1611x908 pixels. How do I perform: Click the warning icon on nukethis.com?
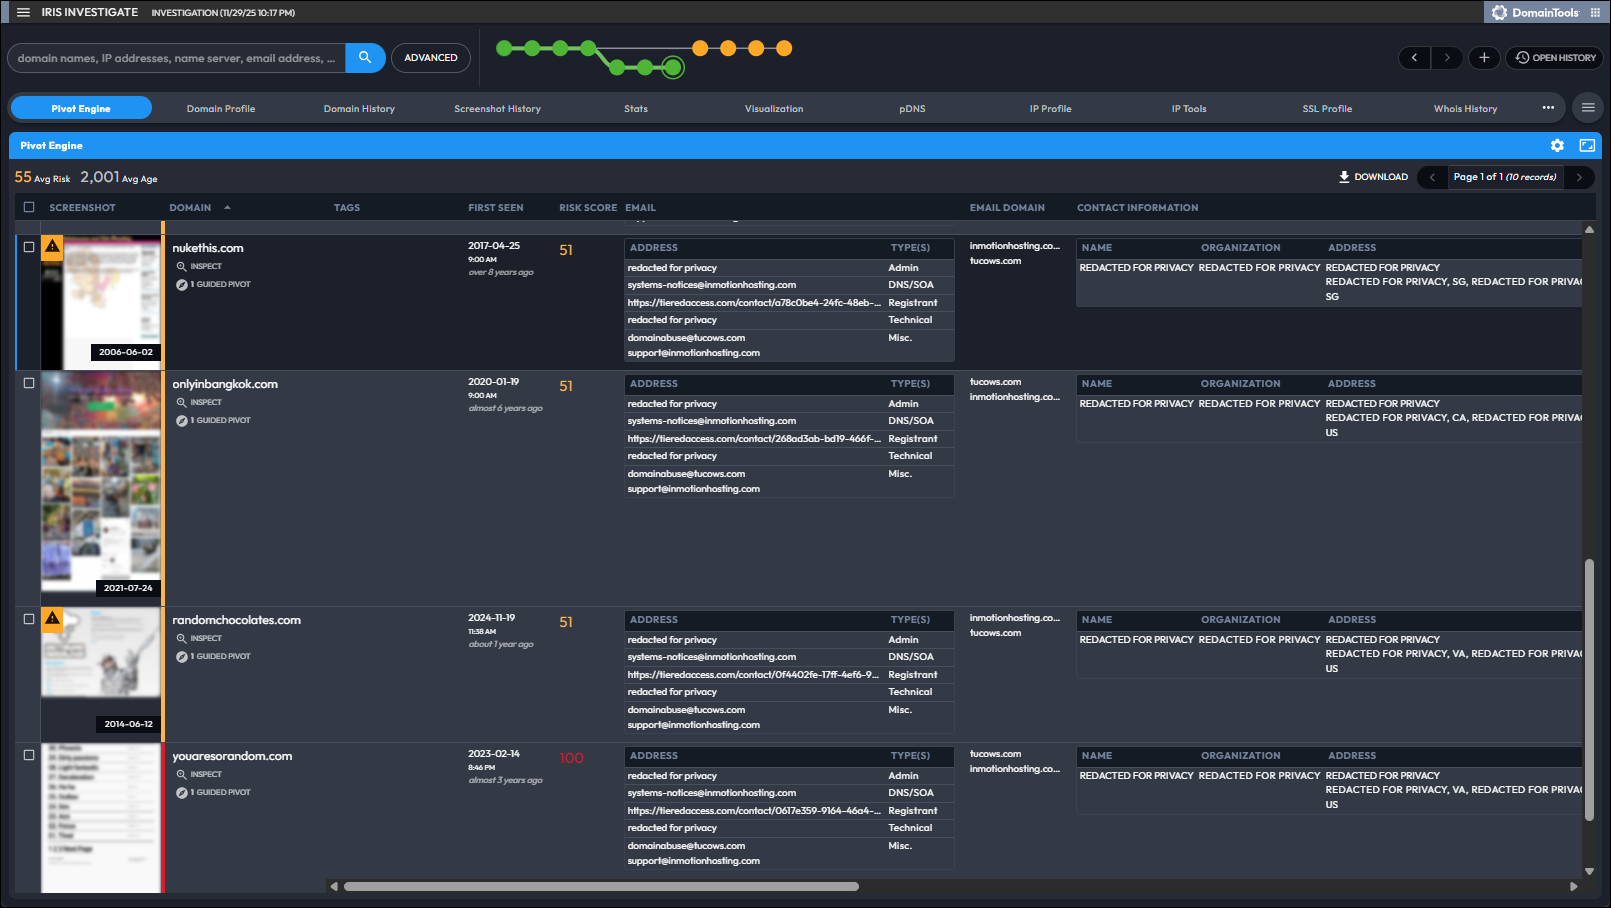click(x=52, y=247)
